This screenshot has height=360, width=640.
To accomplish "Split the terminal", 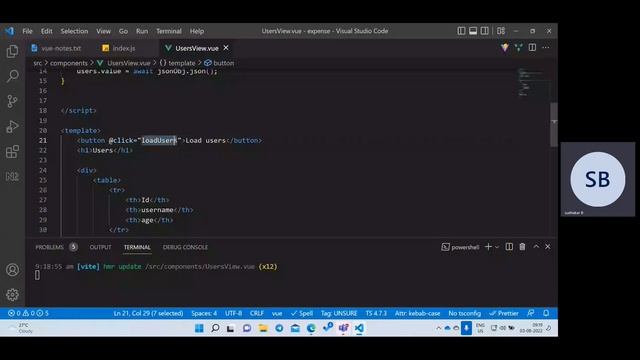I will (x=509, y=247).
